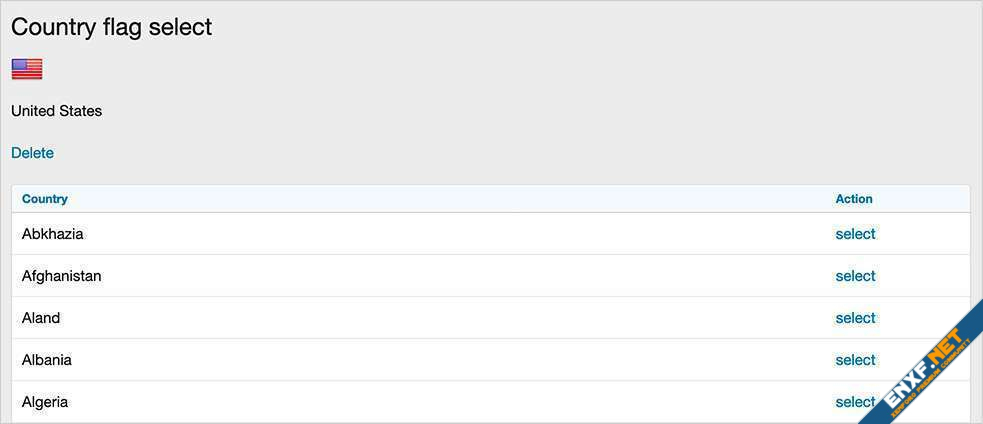This screenshot has width=983, height=424.
Task: Click blank space in the table header row
Action: tap(450, 199)
